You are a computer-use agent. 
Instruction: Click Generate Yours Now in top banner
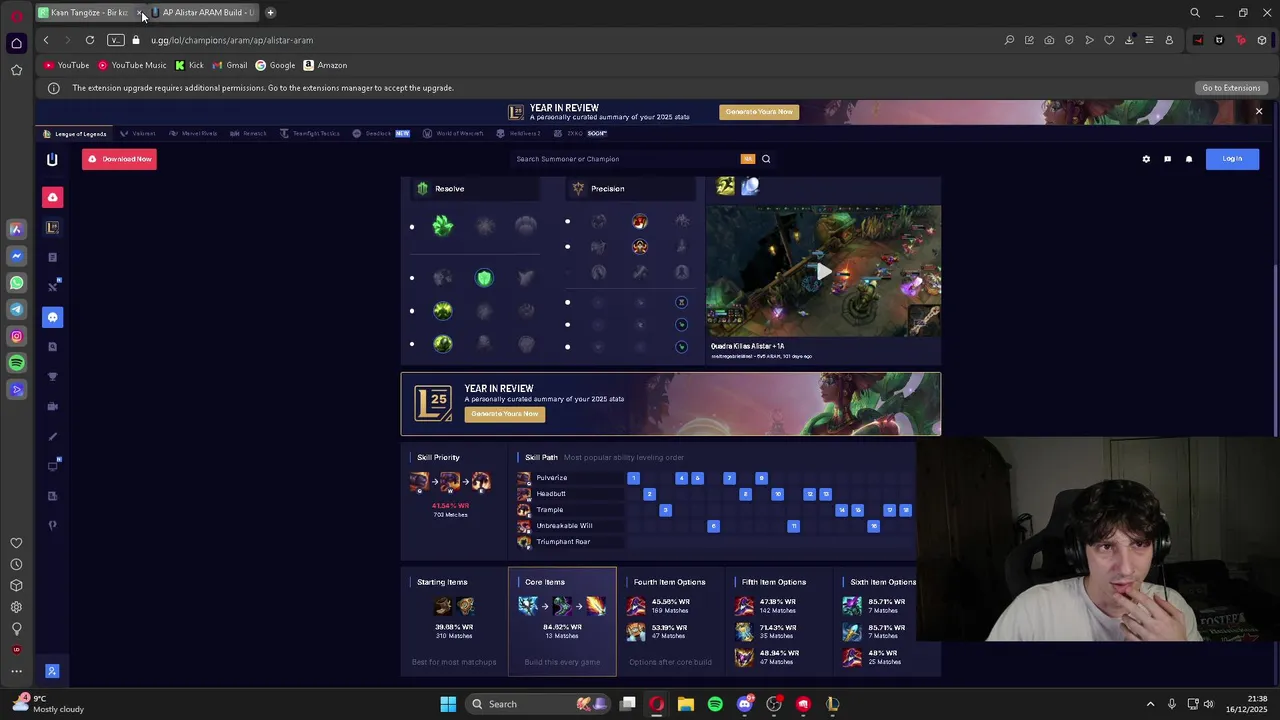coord(759,112)
